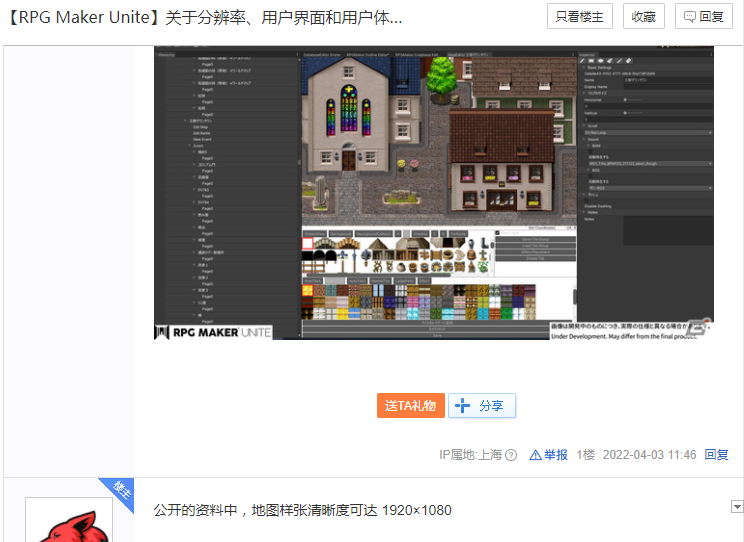Open the red wolf avatar profile
The image size is (744, 542).
(69, 520)
